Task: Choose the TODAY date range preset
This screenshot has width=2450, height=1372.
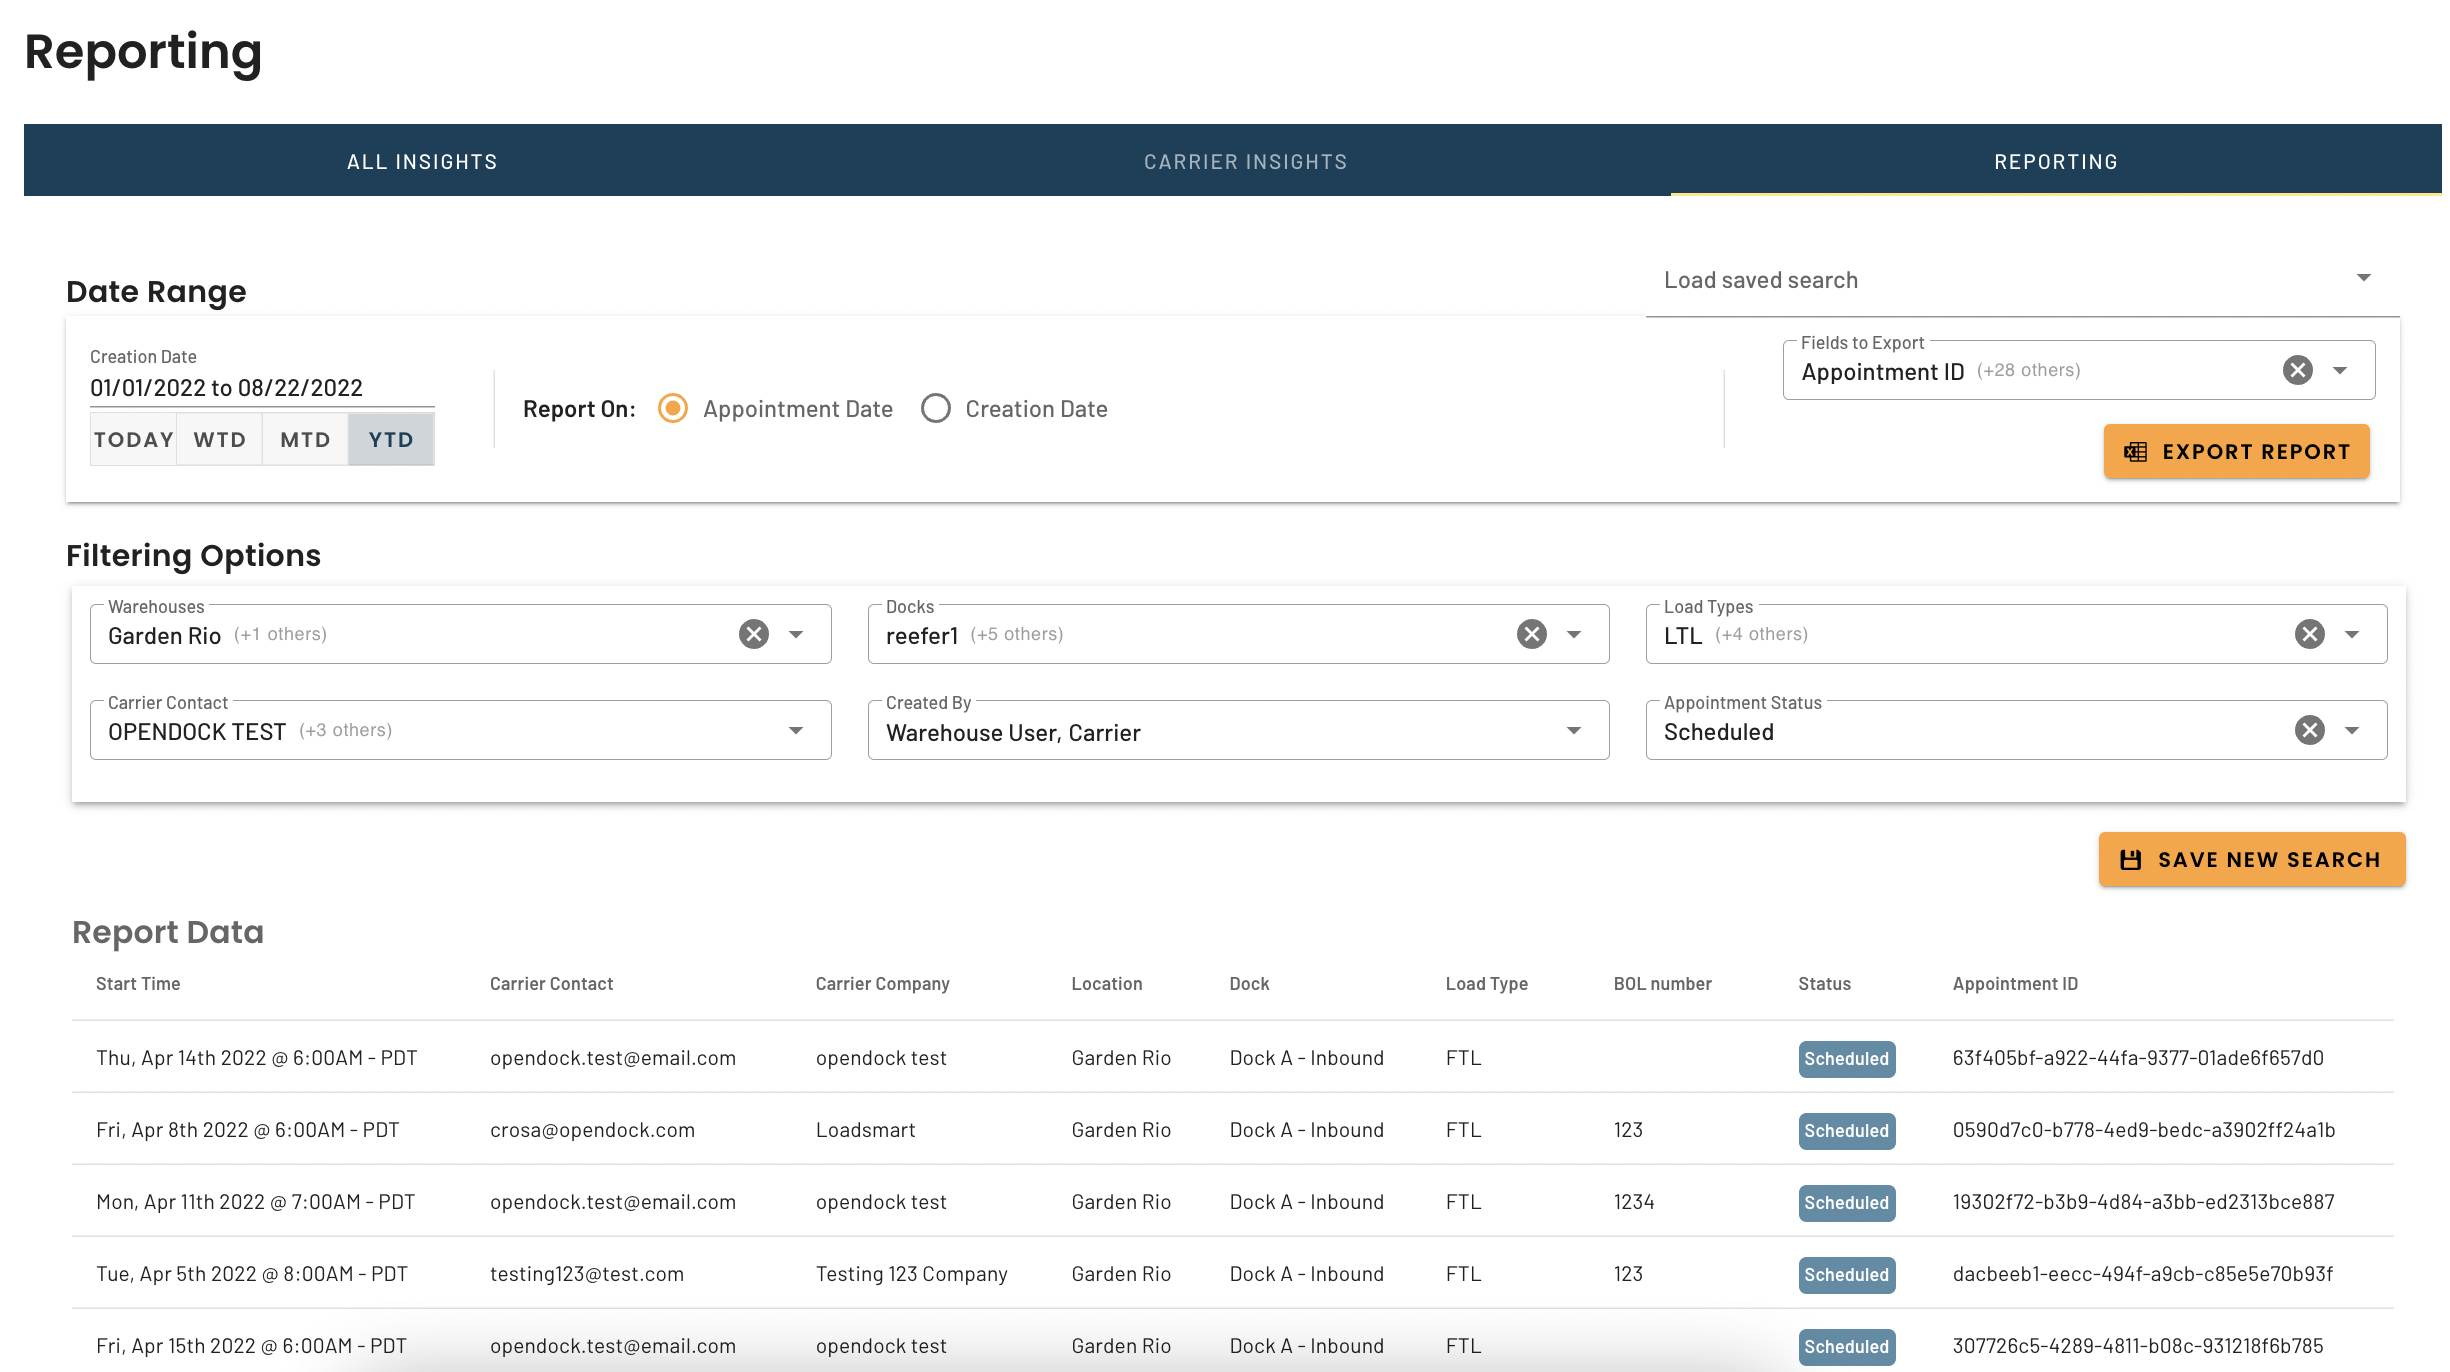Action: (134, 440)
